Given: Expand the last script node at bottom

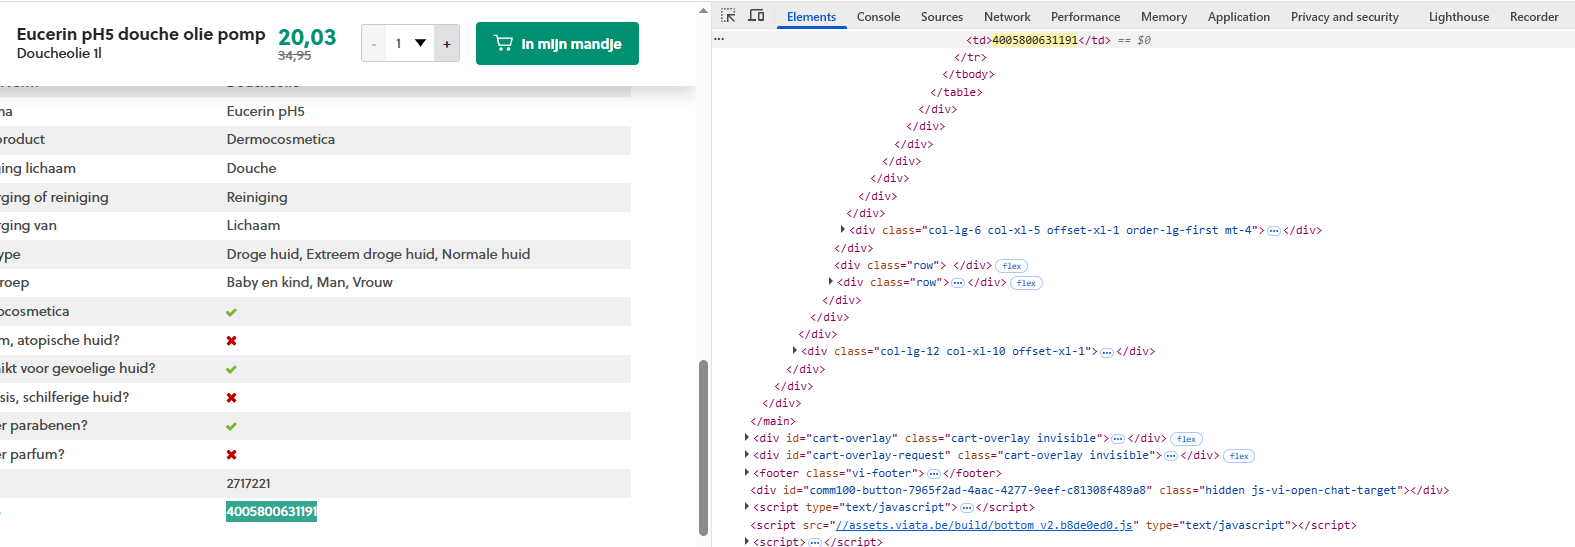Looking at the screenshot, I should click(x=747, y=541).
